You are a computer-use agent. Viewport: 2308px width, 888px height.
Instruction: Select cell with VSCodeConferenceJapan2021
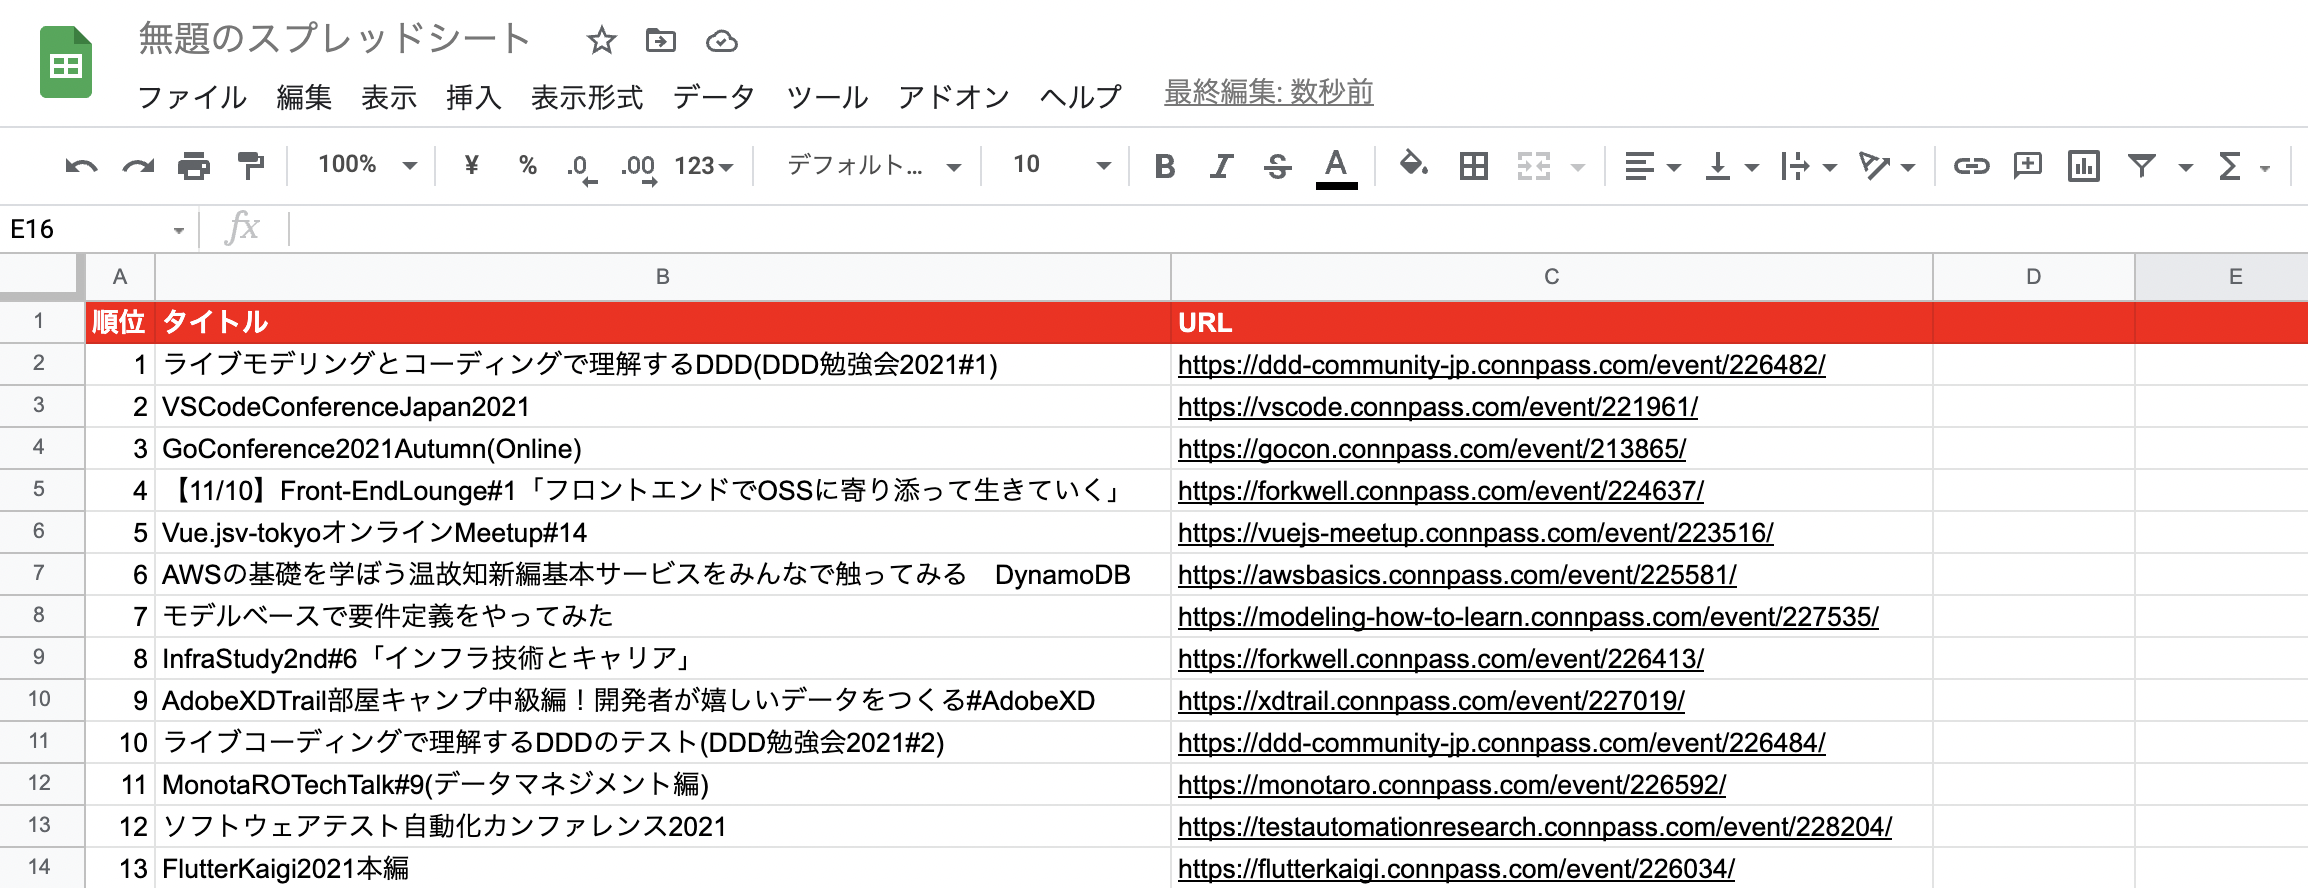pos(663,407)
